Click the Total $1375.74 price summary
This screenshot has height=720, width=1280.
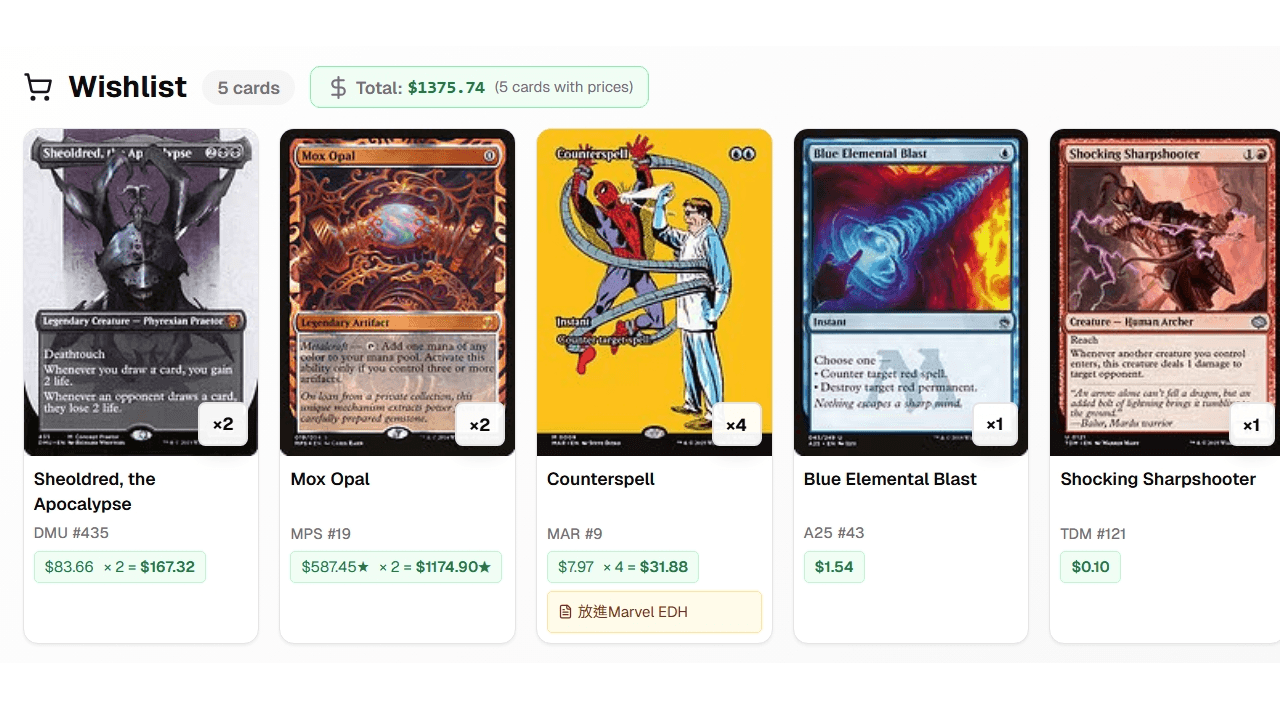point(479,87)
